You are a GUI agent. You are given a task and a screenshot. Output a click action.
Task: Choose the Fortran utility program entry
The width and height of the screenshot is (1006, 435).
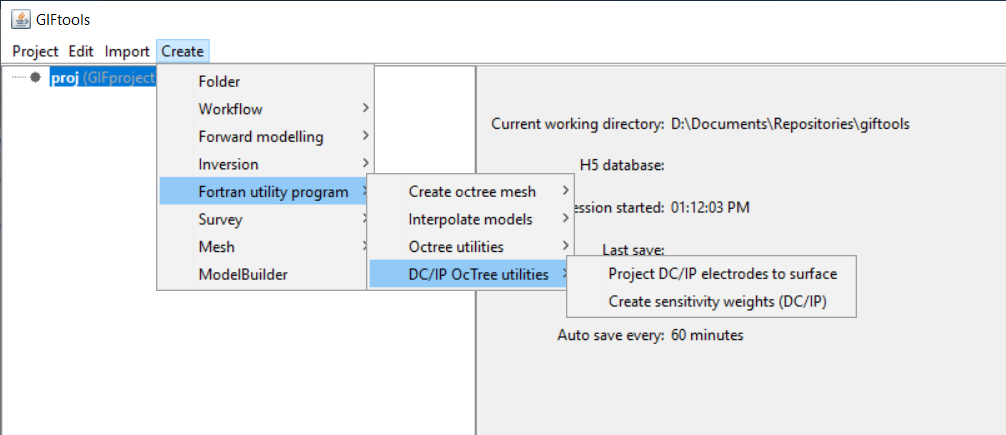pyautogui.click(x=265, y=191)
